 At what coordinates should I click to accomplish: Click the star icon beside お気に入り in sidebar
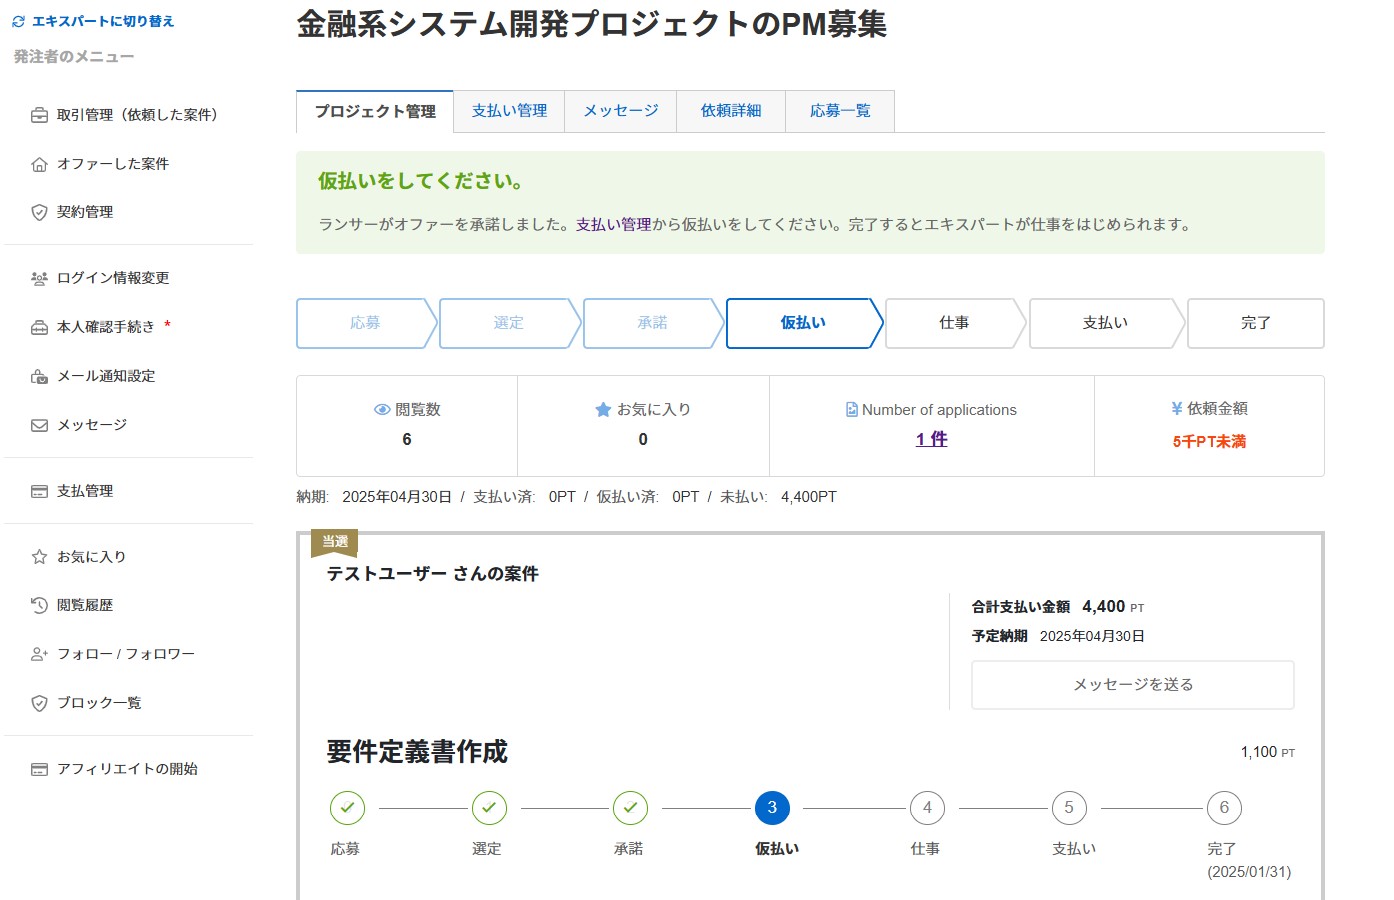pos(39,557)
